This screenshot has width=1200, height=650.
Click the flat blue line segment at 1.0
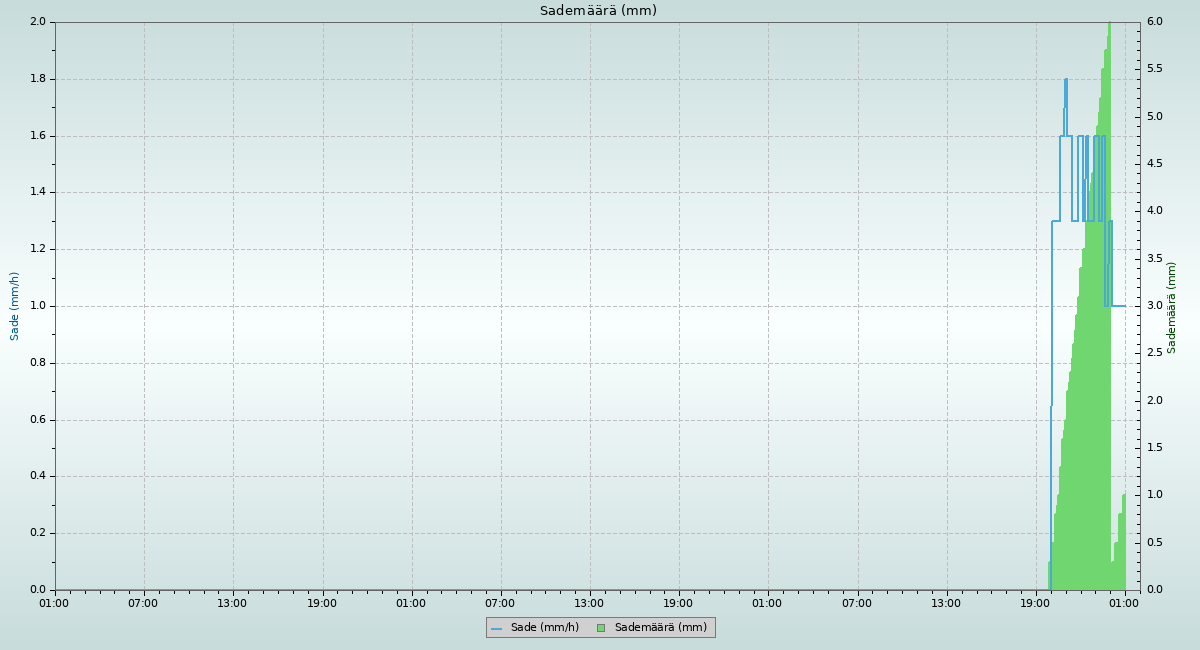pyautogui.click(x=1118, y=306)
